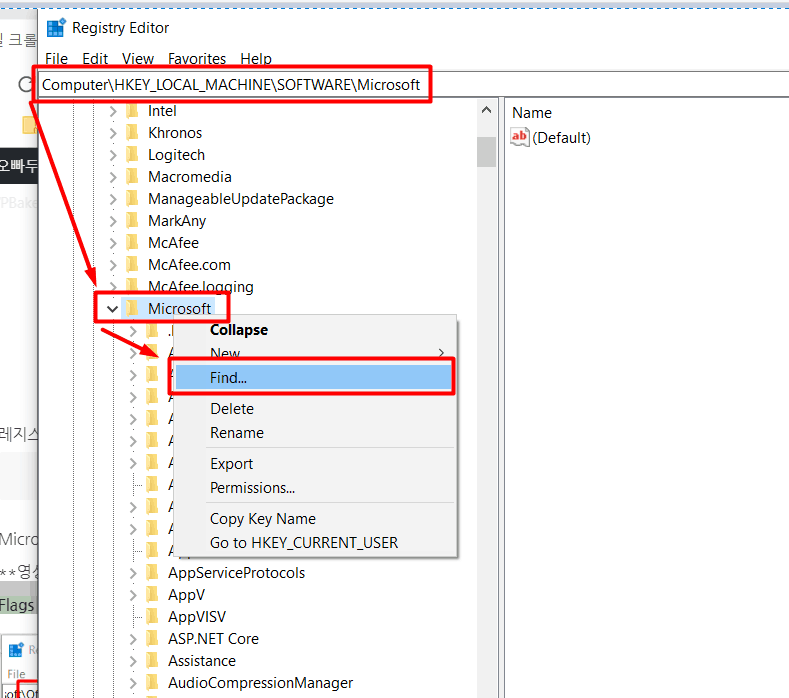Collapse the Microsoft key chevron

(113, 309)
